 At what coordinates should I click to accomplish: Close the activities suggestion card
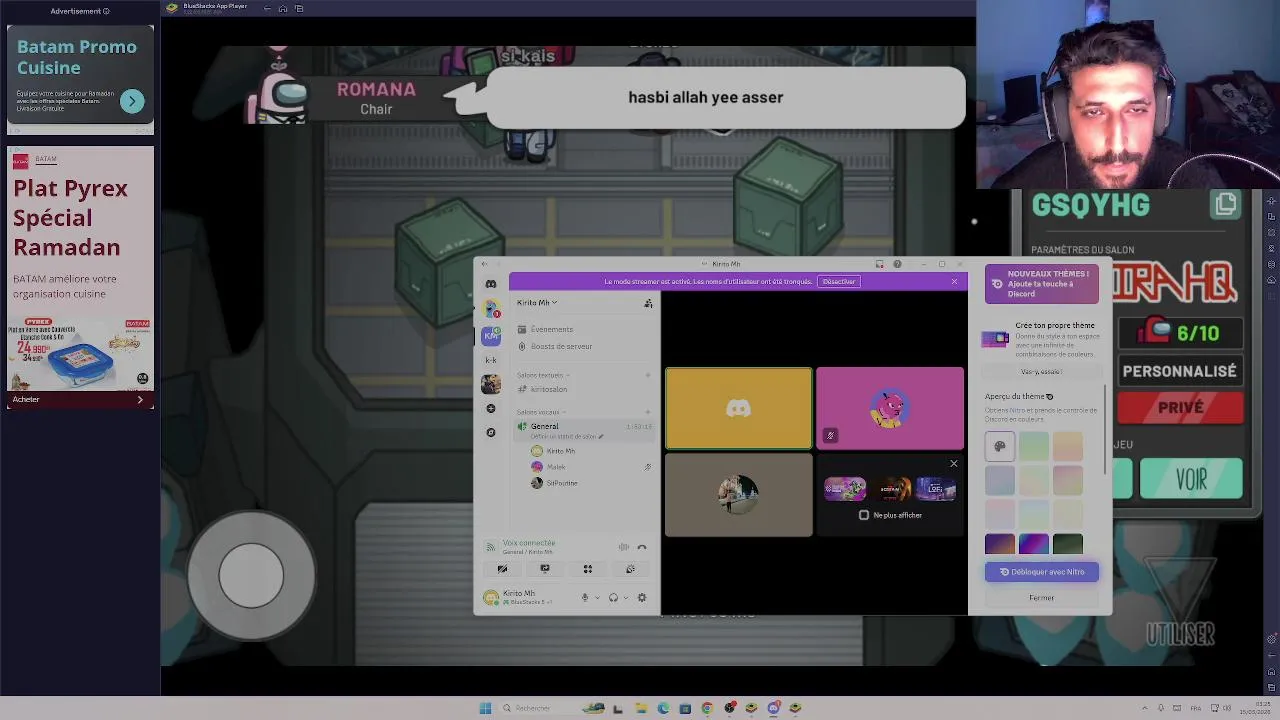[953, 464]
